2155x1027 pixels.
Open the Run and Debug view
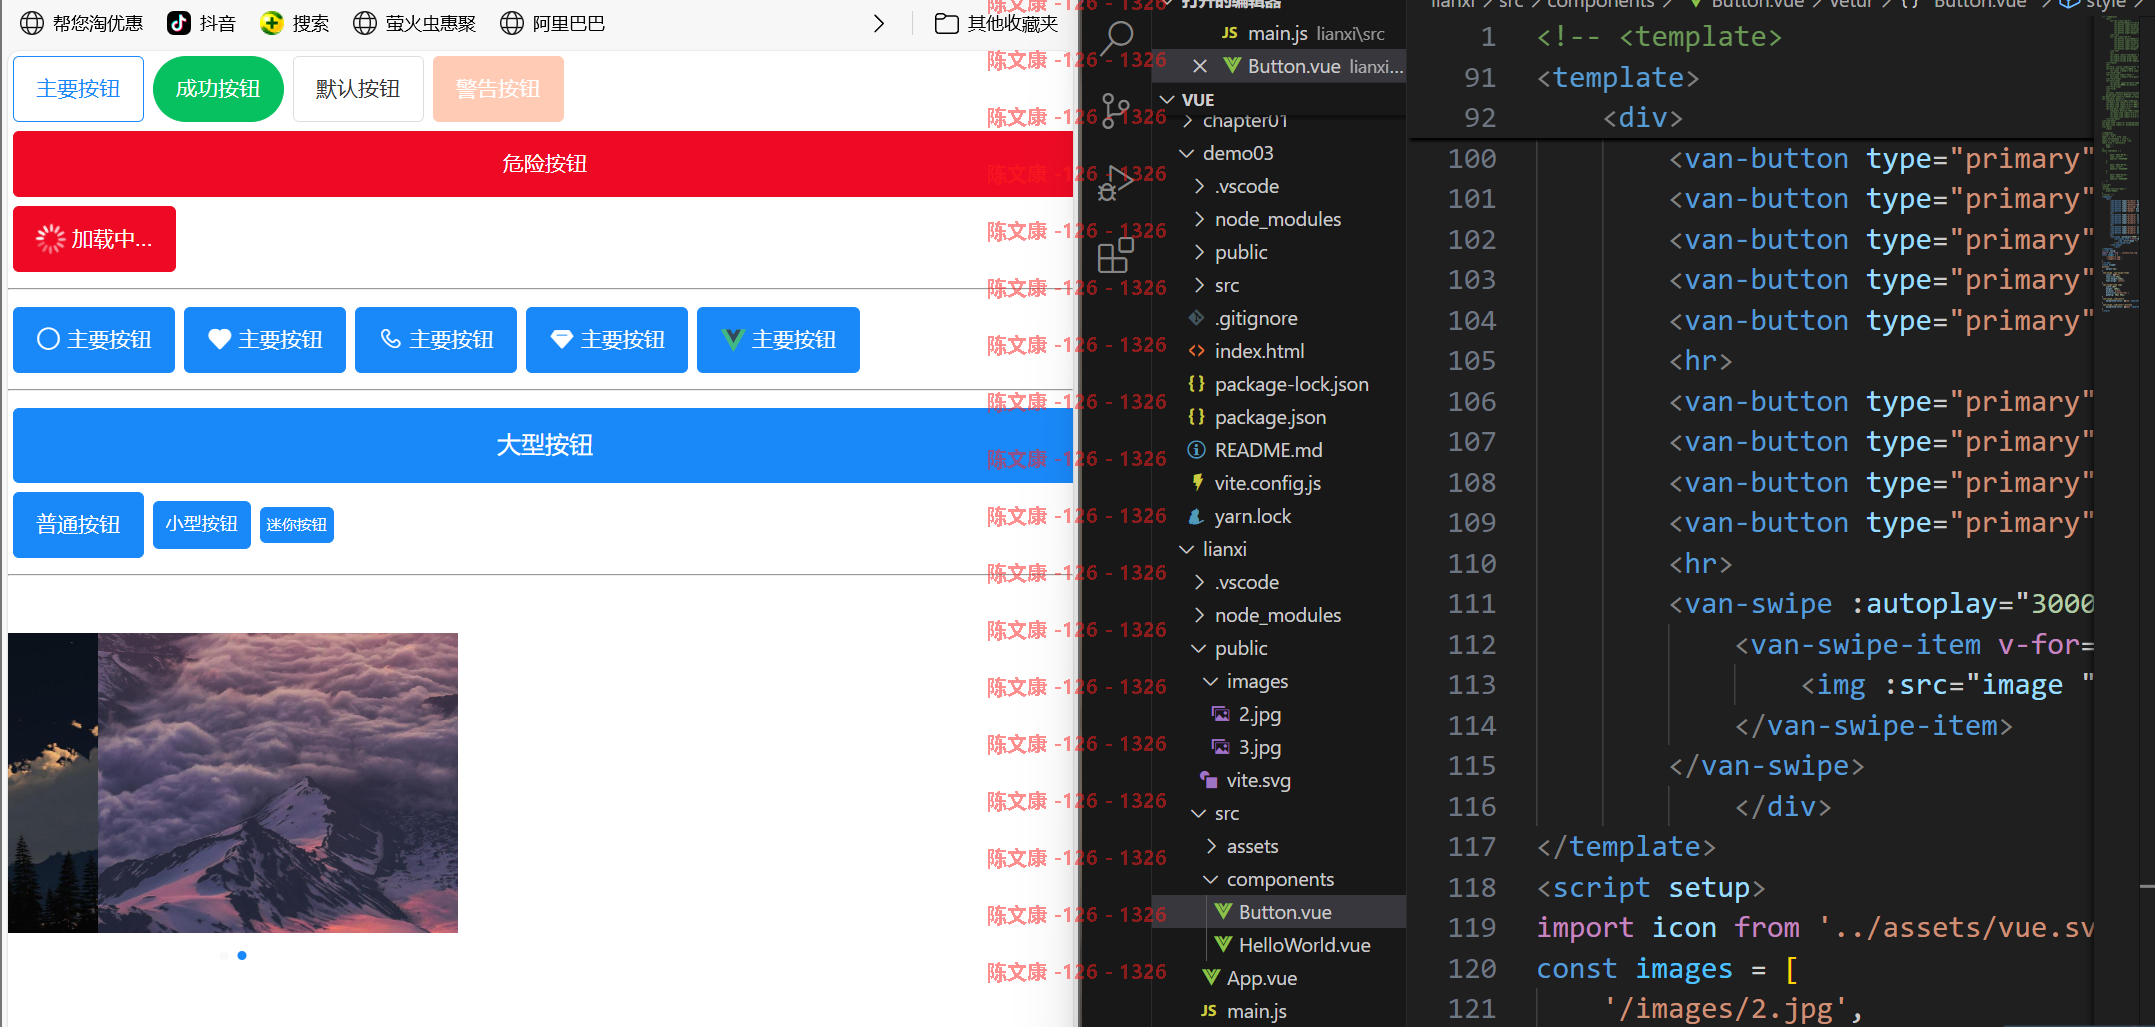tap(1115, 183)
